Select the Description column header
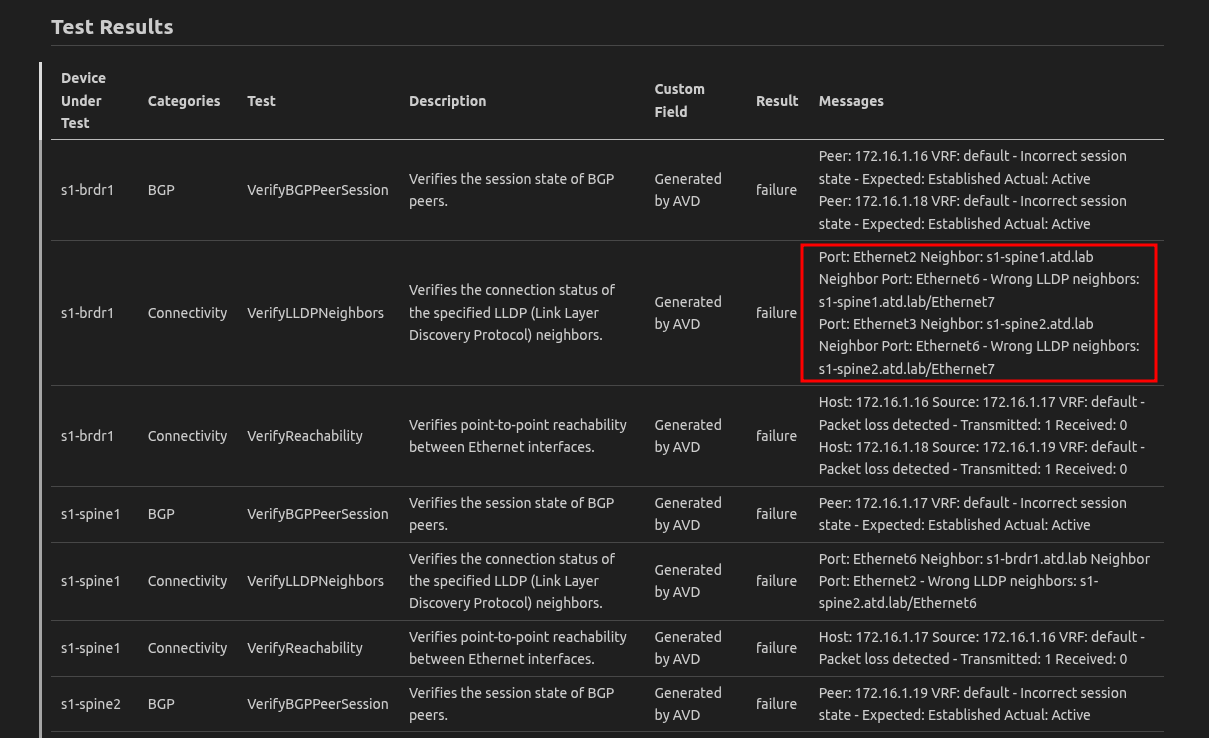 tap(447, 101)
